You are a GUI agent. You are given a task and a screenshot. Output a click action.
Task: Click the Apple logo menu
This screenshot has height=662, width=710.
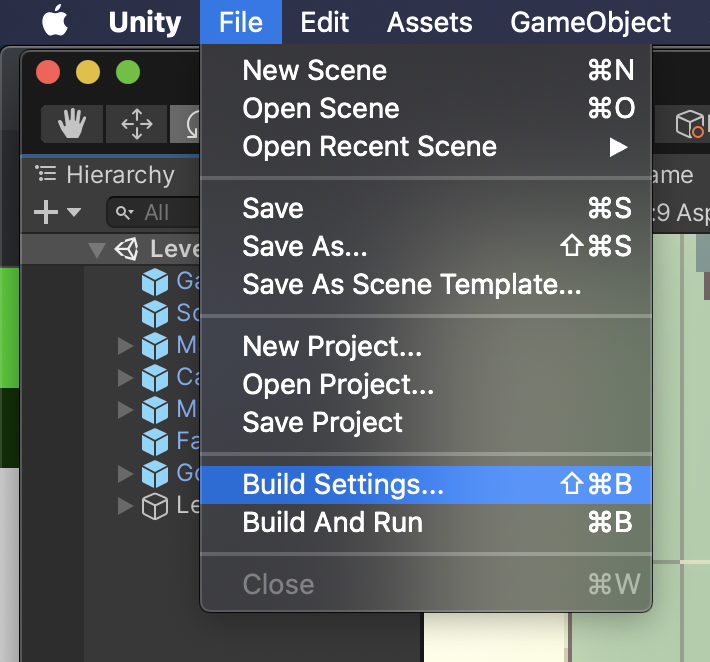[53, 22]
